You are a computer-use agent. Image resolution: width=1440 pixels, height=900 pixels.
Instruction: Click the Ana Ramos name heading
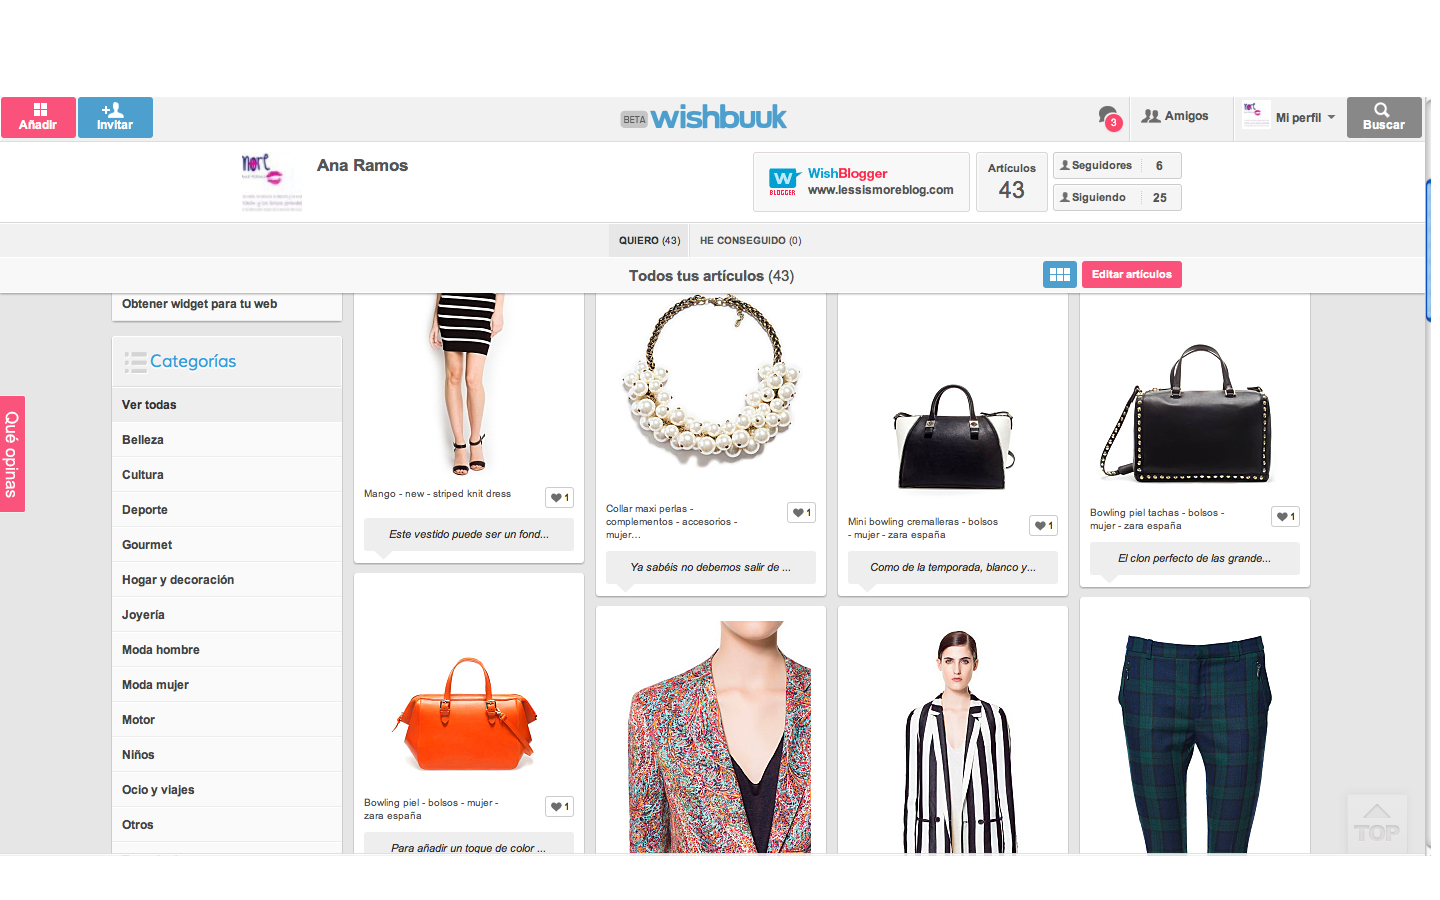coord(362,166)
